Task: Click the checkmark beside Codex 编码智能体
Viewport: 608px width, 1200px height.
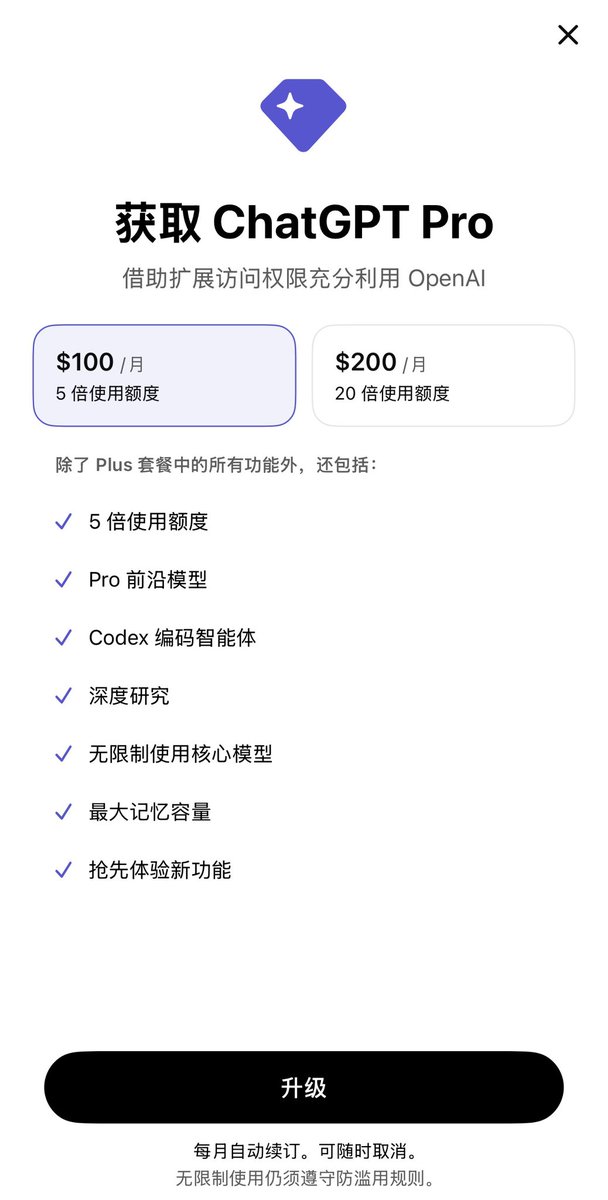Action: (64, 638)
